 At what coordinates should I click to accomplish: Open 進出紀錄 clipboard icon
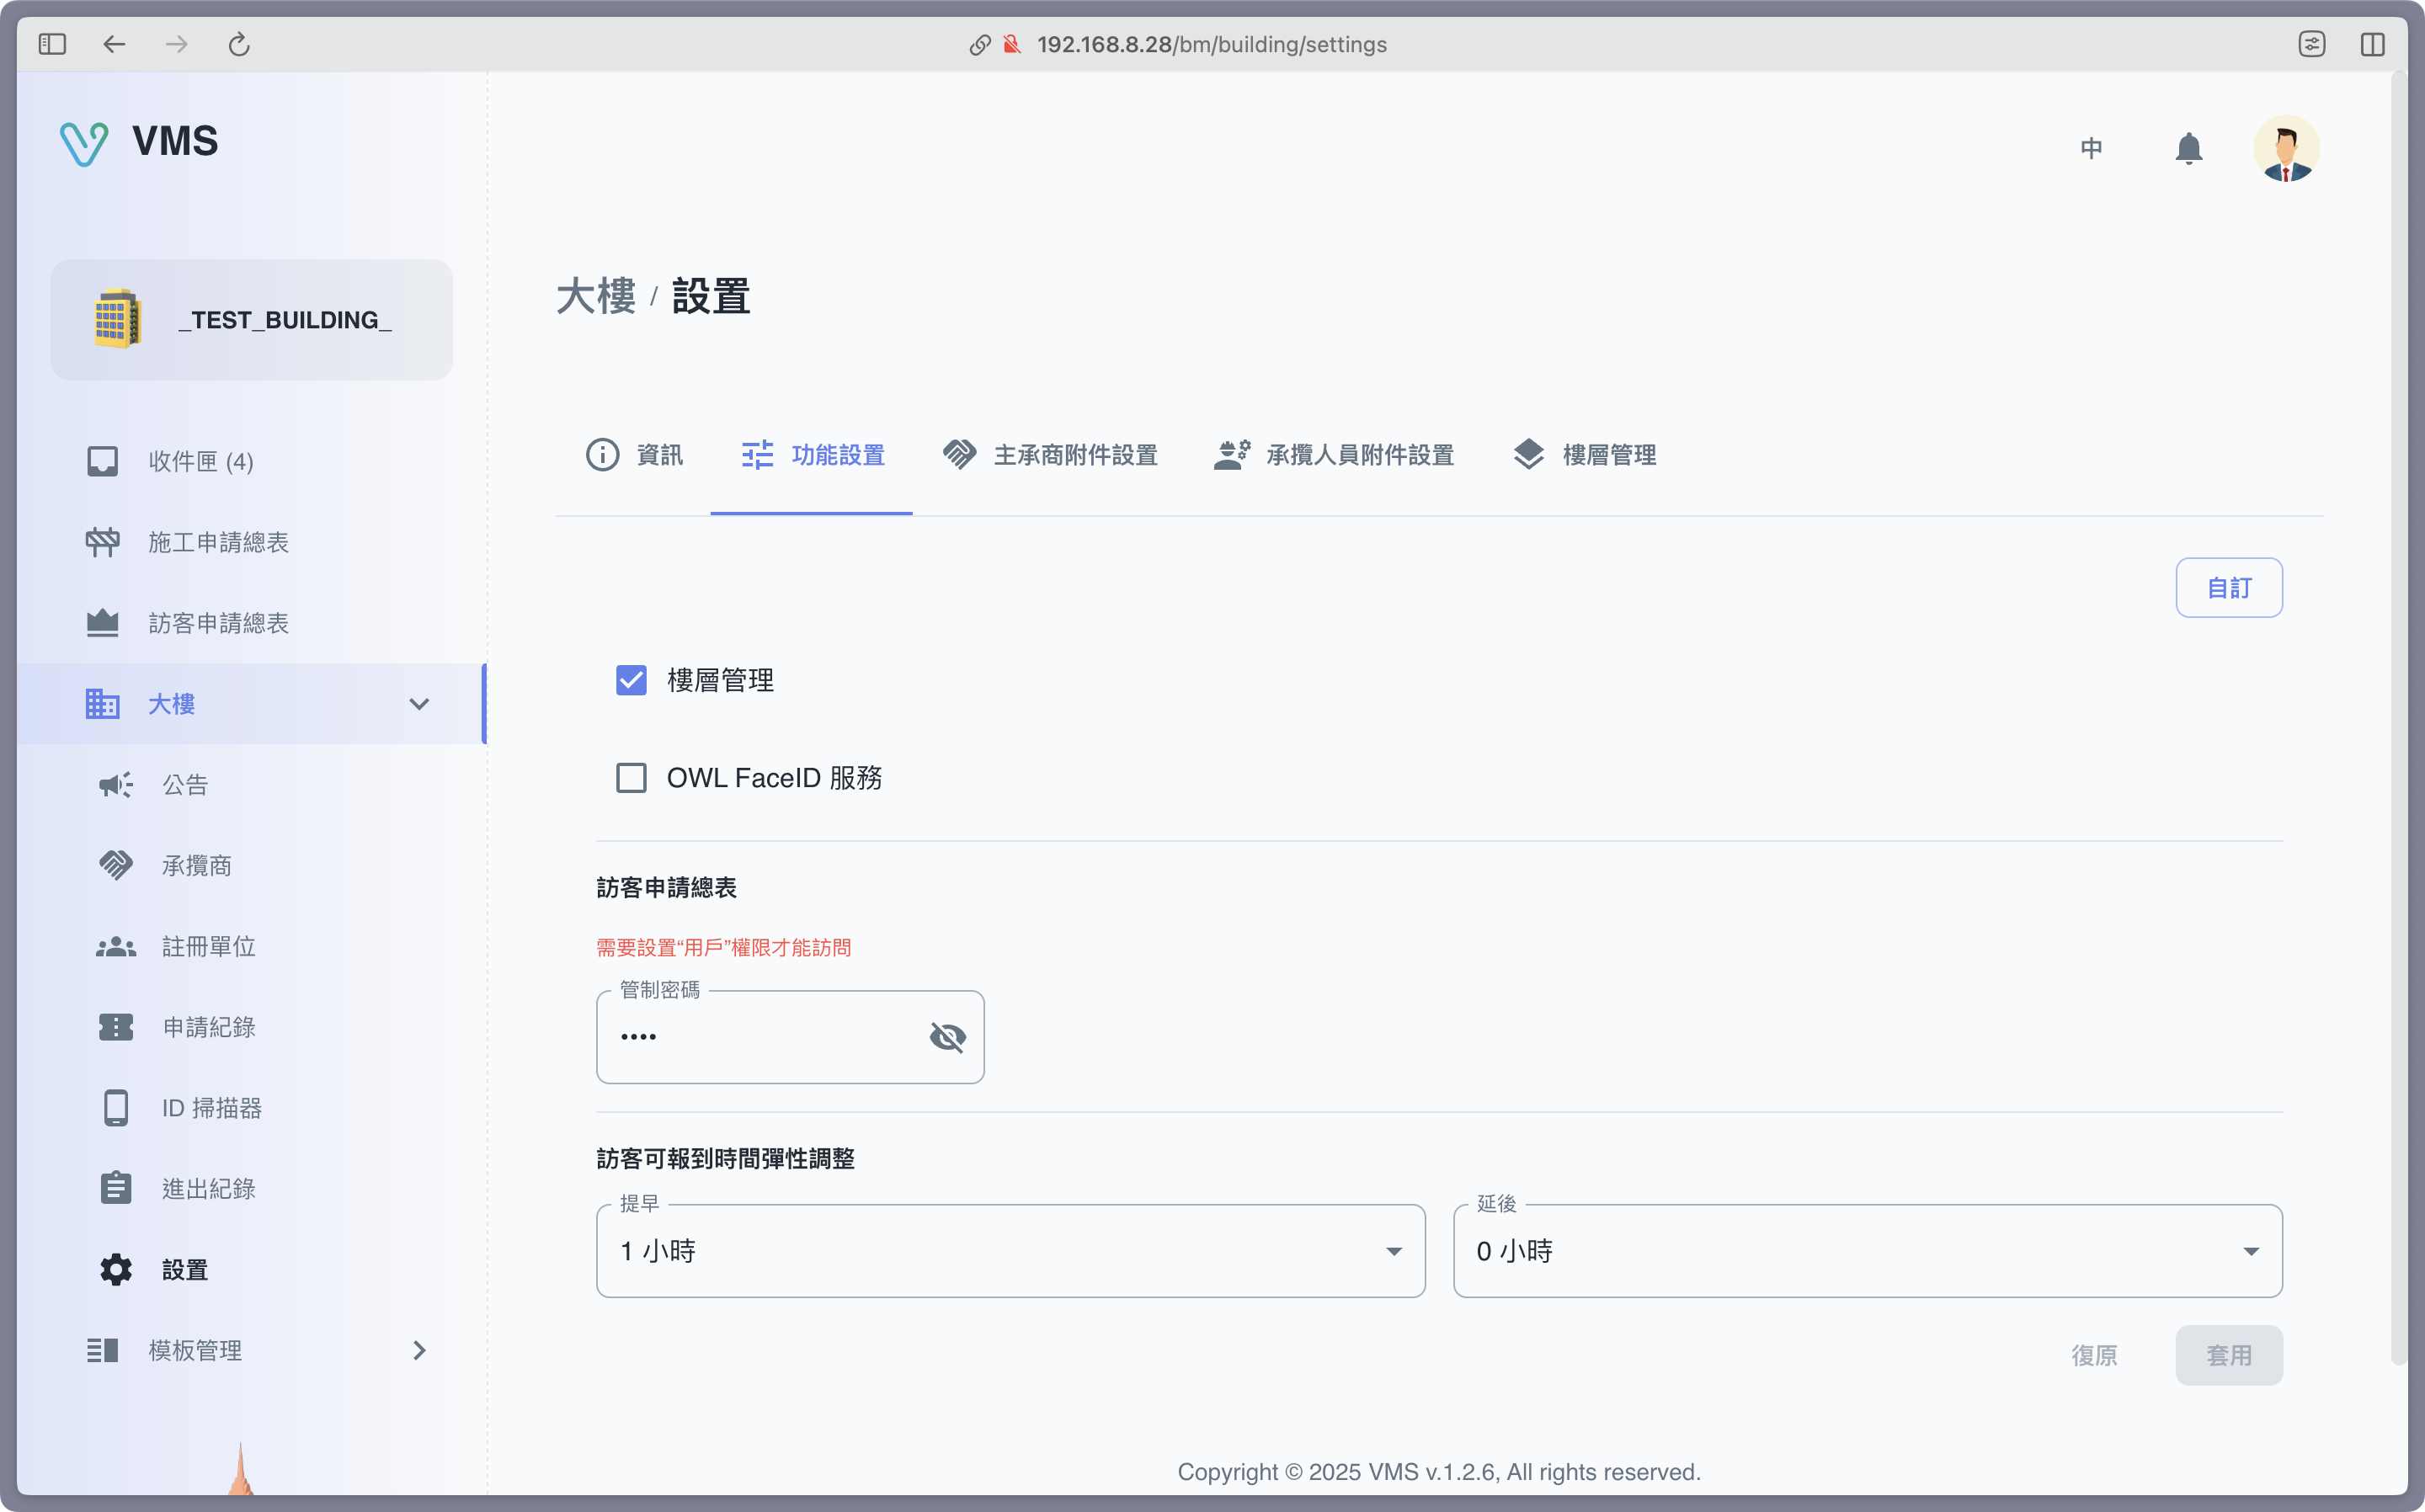pos(116,1188)
